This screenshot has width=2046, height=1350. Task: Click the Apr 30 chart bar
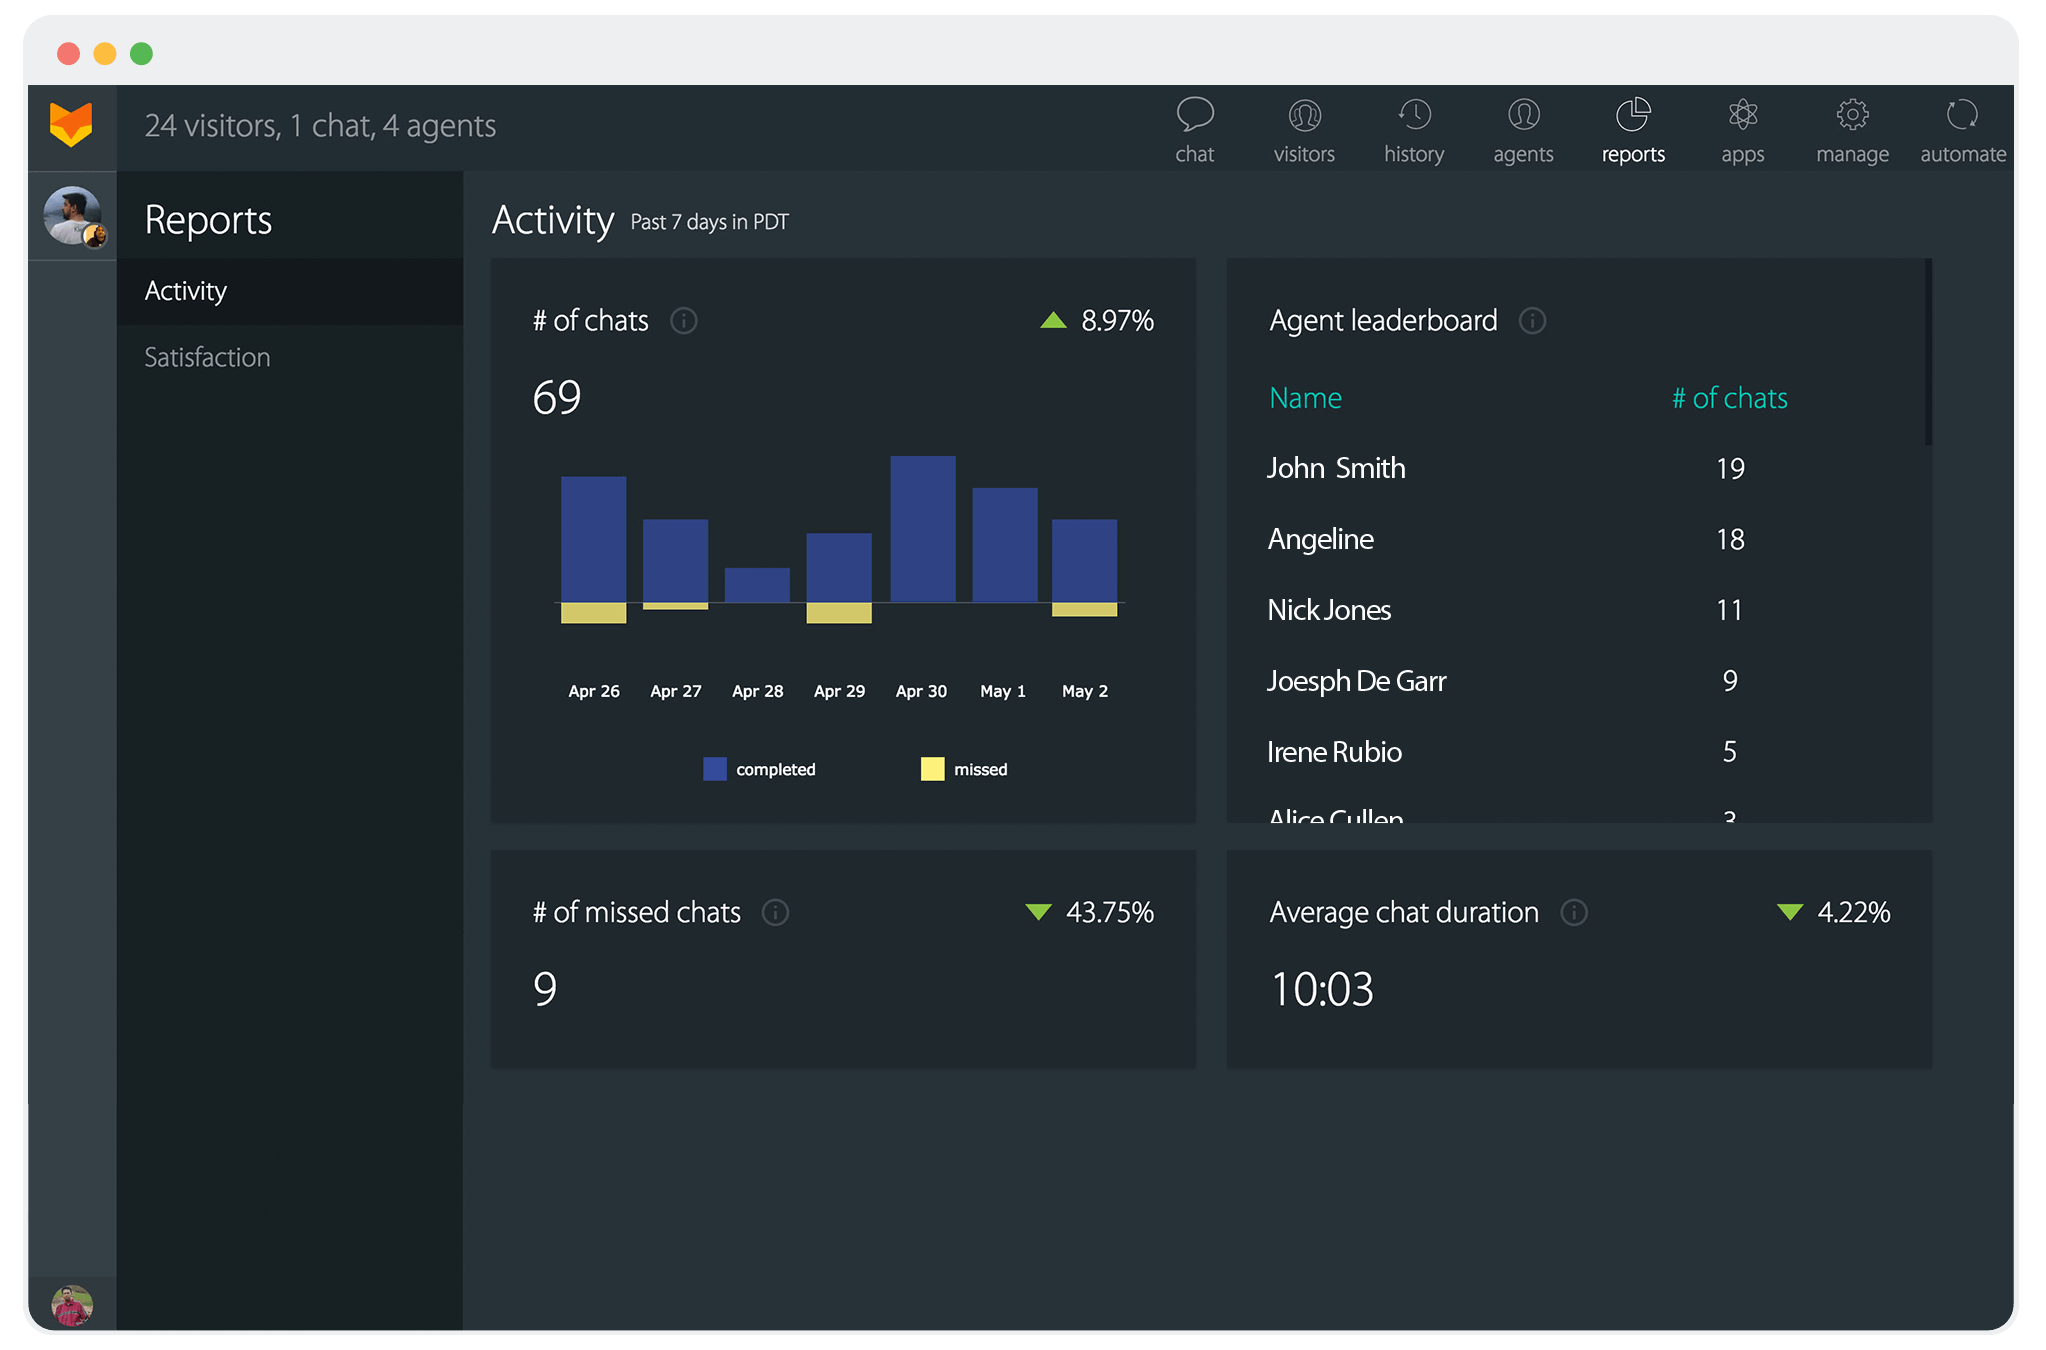pos(923,529)
